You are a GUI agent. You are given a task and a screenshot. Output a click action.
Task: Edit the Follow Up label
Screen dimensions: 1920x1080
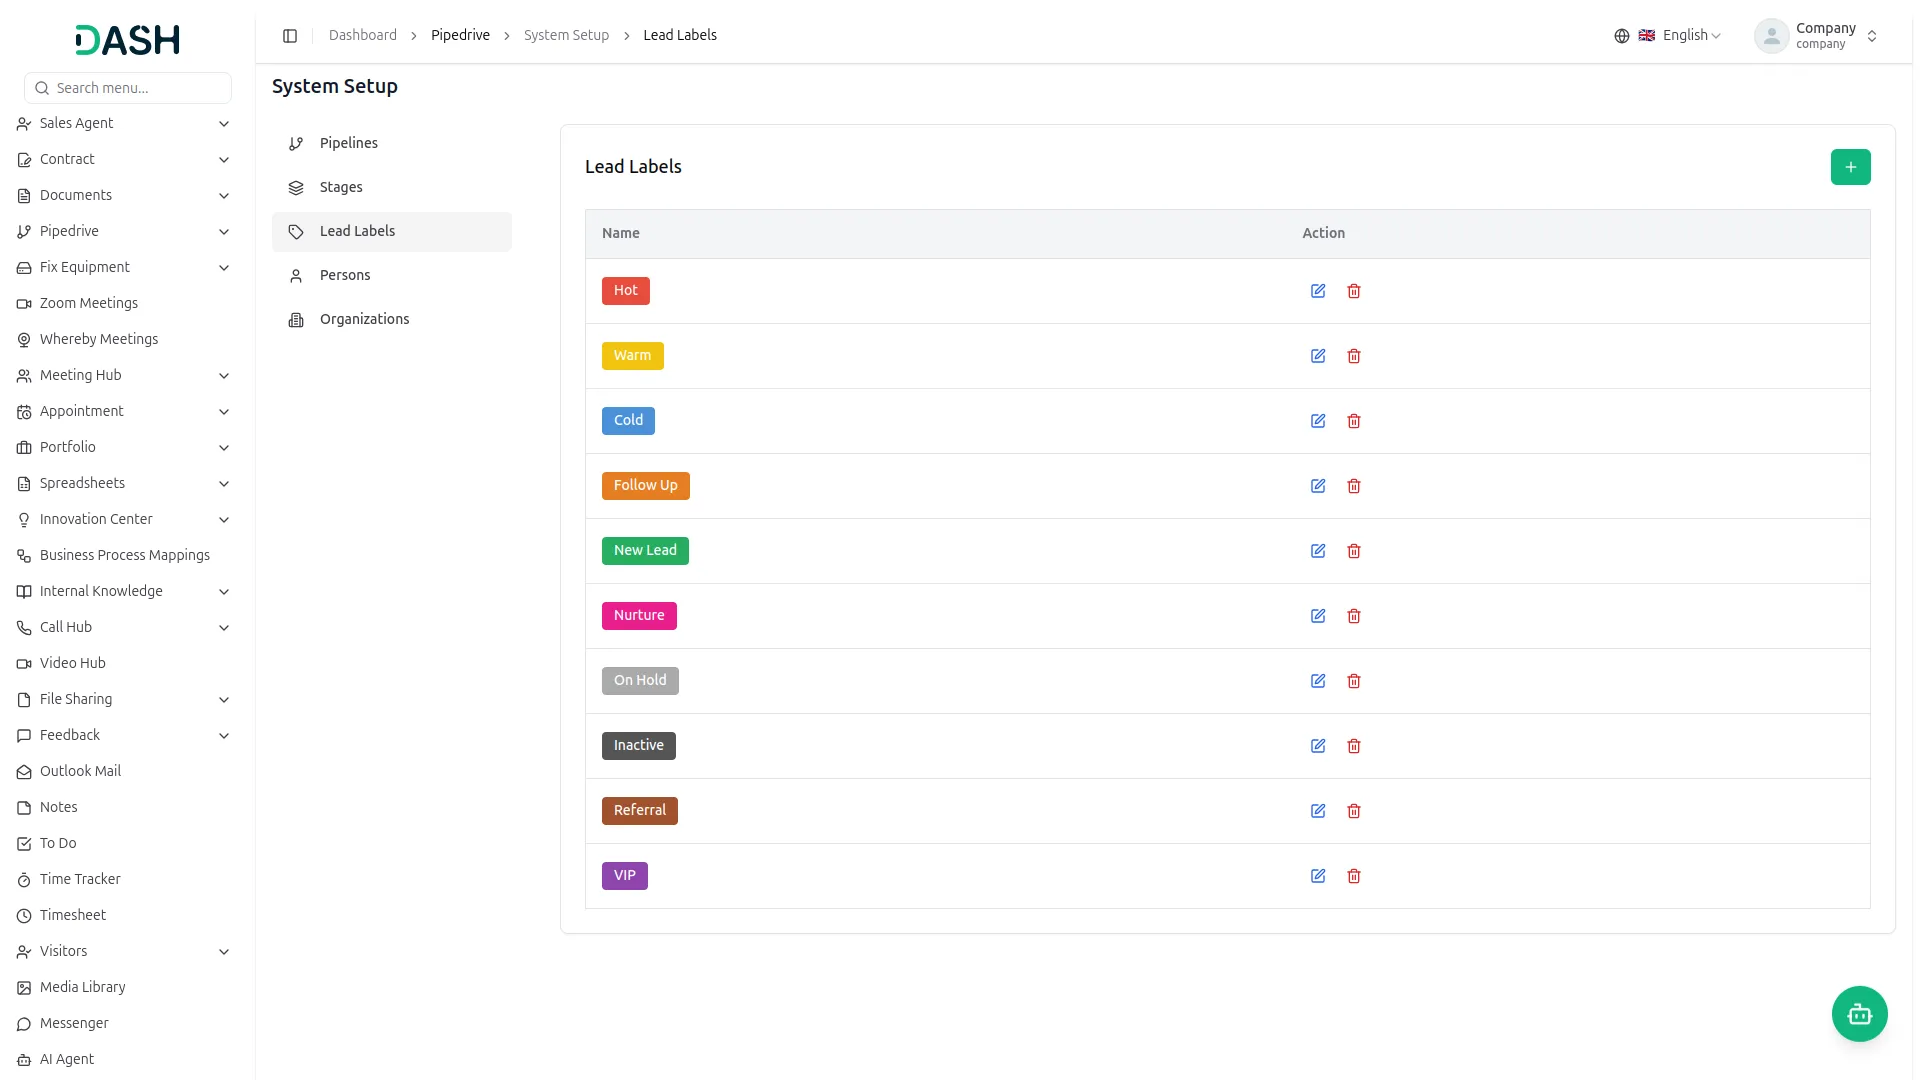[x=1318, y=486]
